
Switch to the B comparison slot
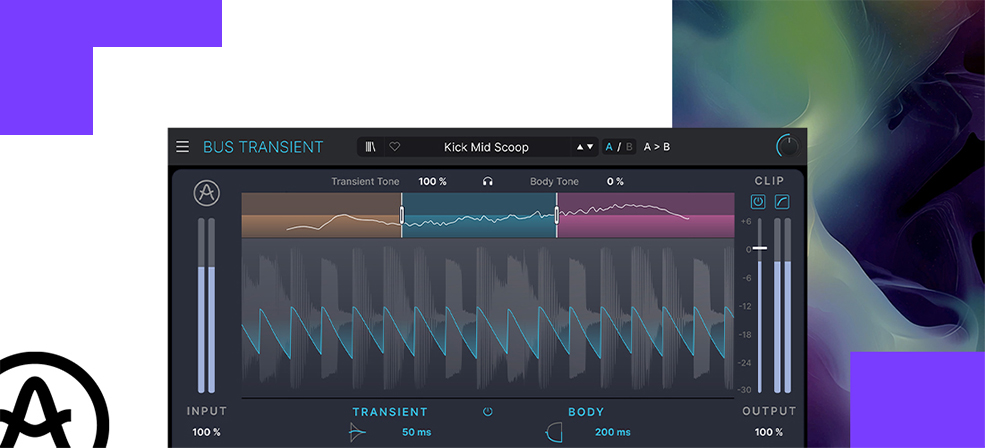point(629,147)
